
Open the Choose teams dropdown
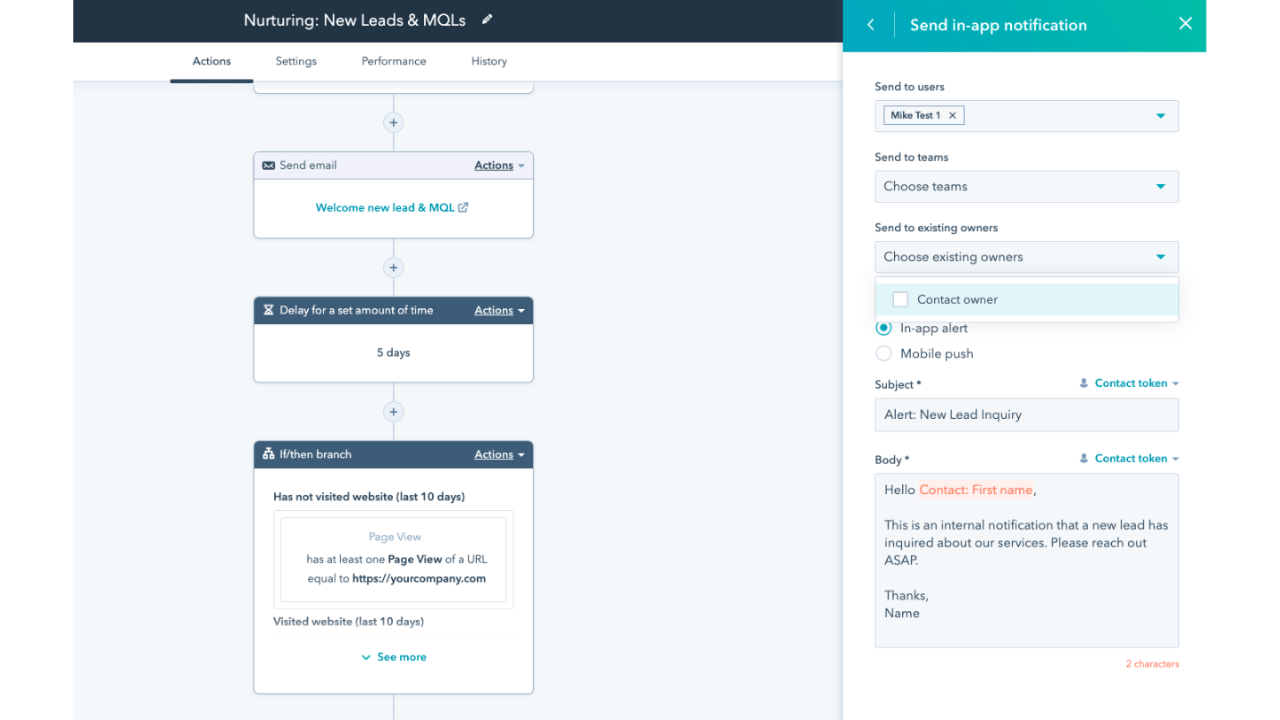point(1026,187)
